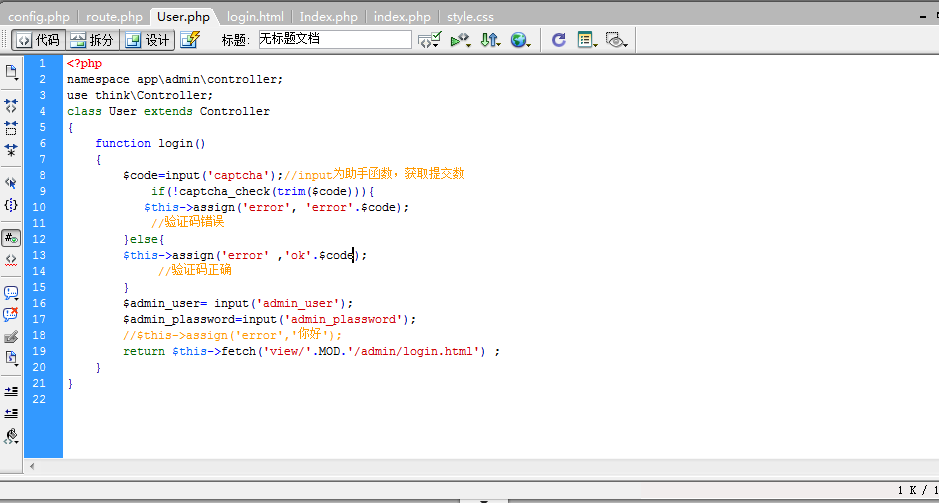Viewport: 939px width, 503px height.
Task: Click the 代码 (Code) view button
Action: coord(38,40)
